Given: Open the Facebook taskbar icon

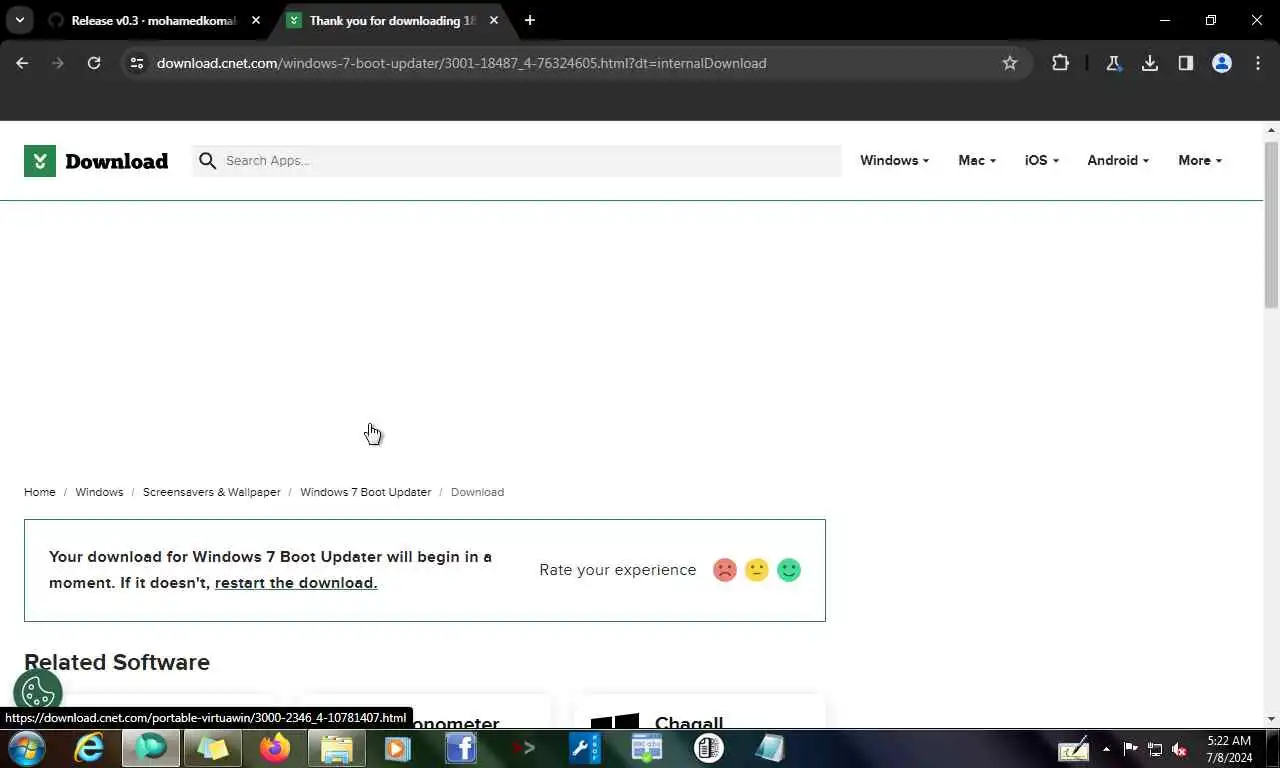Looking at the screenshot, I should [460, 748].
